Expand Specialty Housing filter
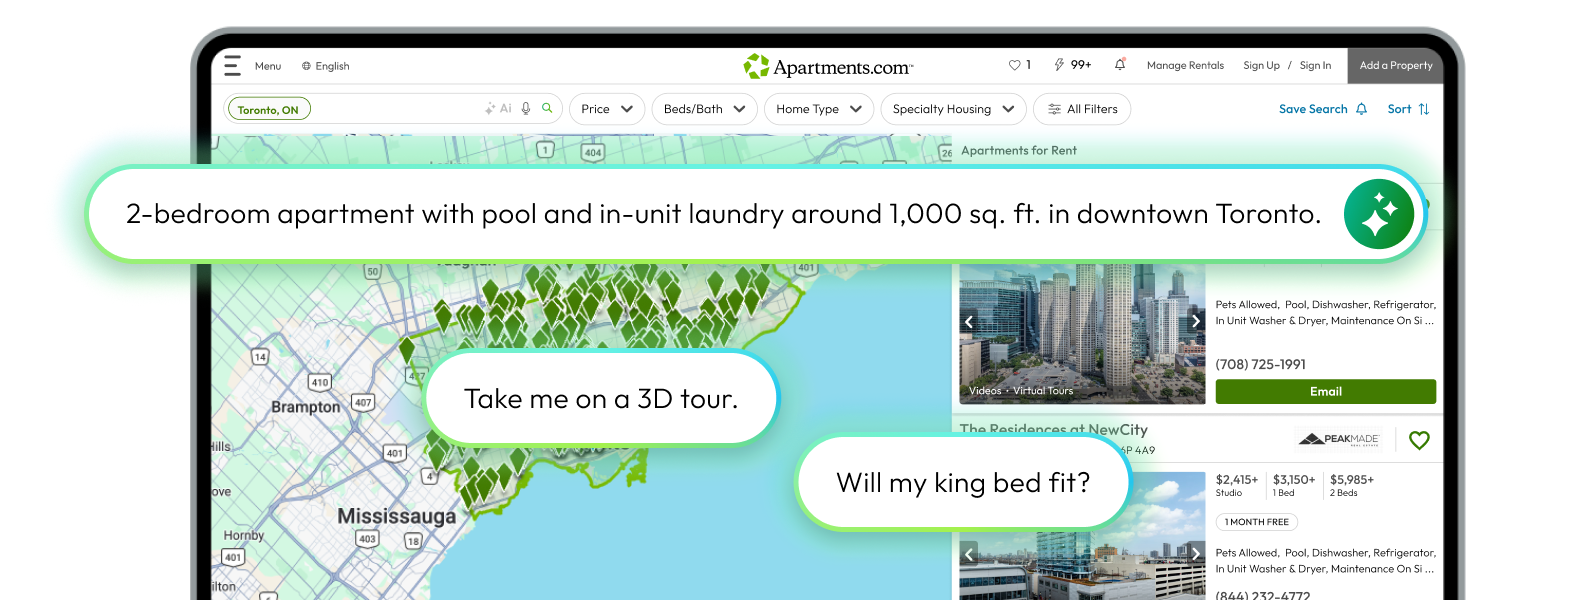 953,109
